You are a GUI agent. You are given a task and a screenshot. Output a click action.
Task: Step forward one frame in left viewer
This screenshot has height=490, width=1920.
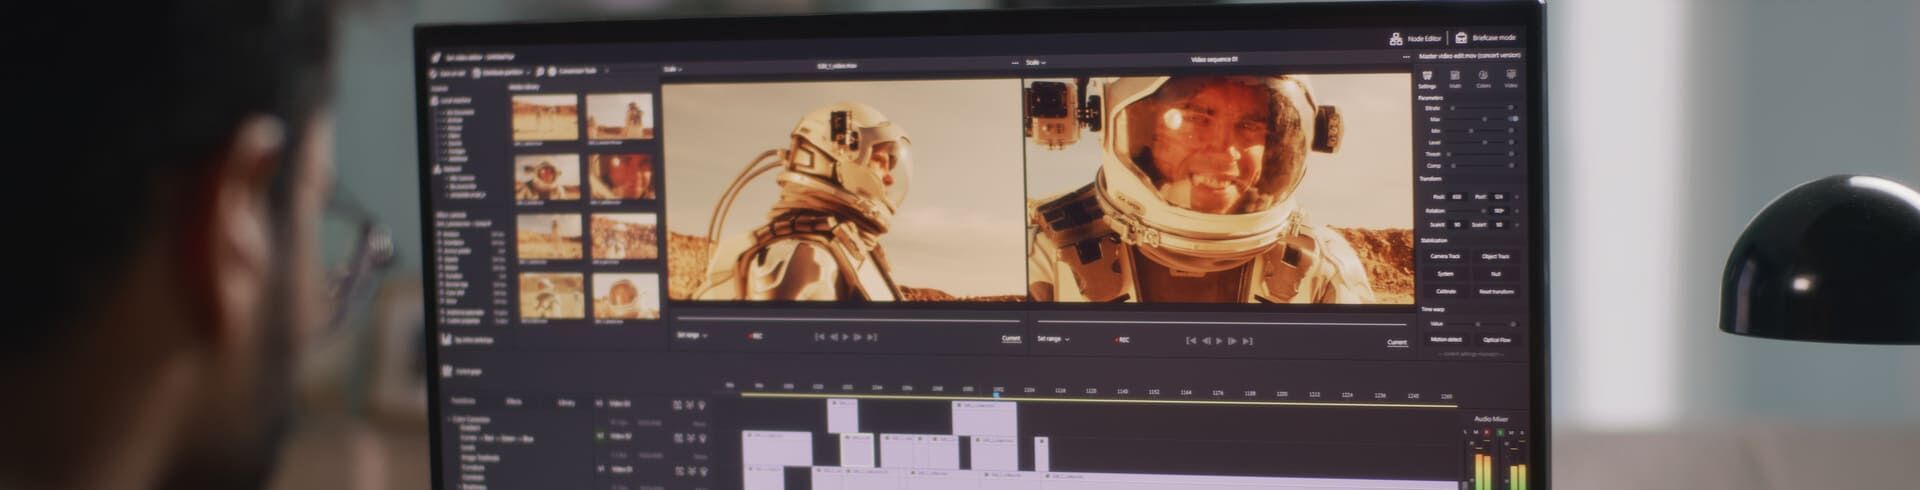(858, 337)
